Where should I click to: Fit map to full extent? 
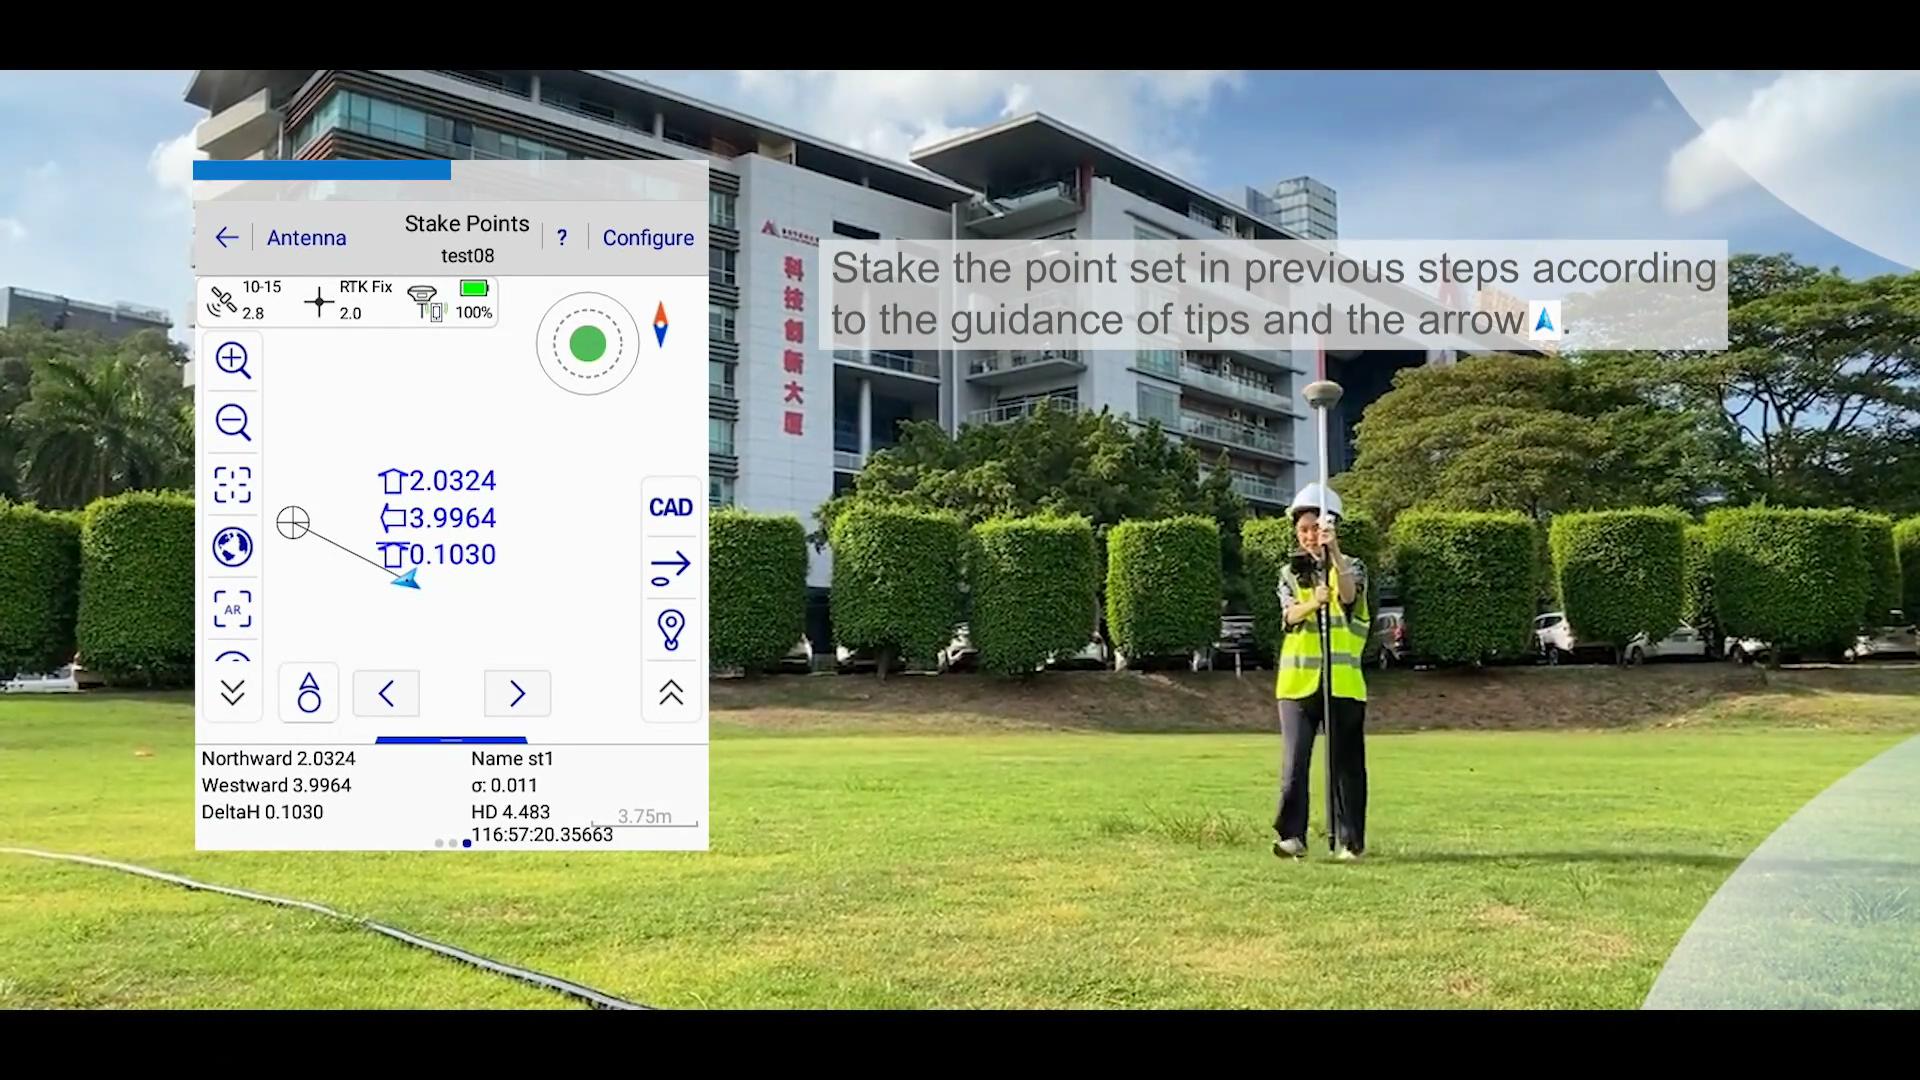(x=233, y=485)
